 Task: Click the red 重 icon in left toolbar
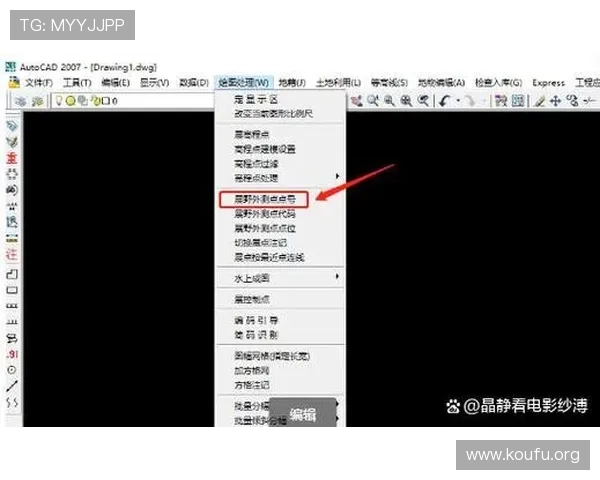click(x=12, y=158)
